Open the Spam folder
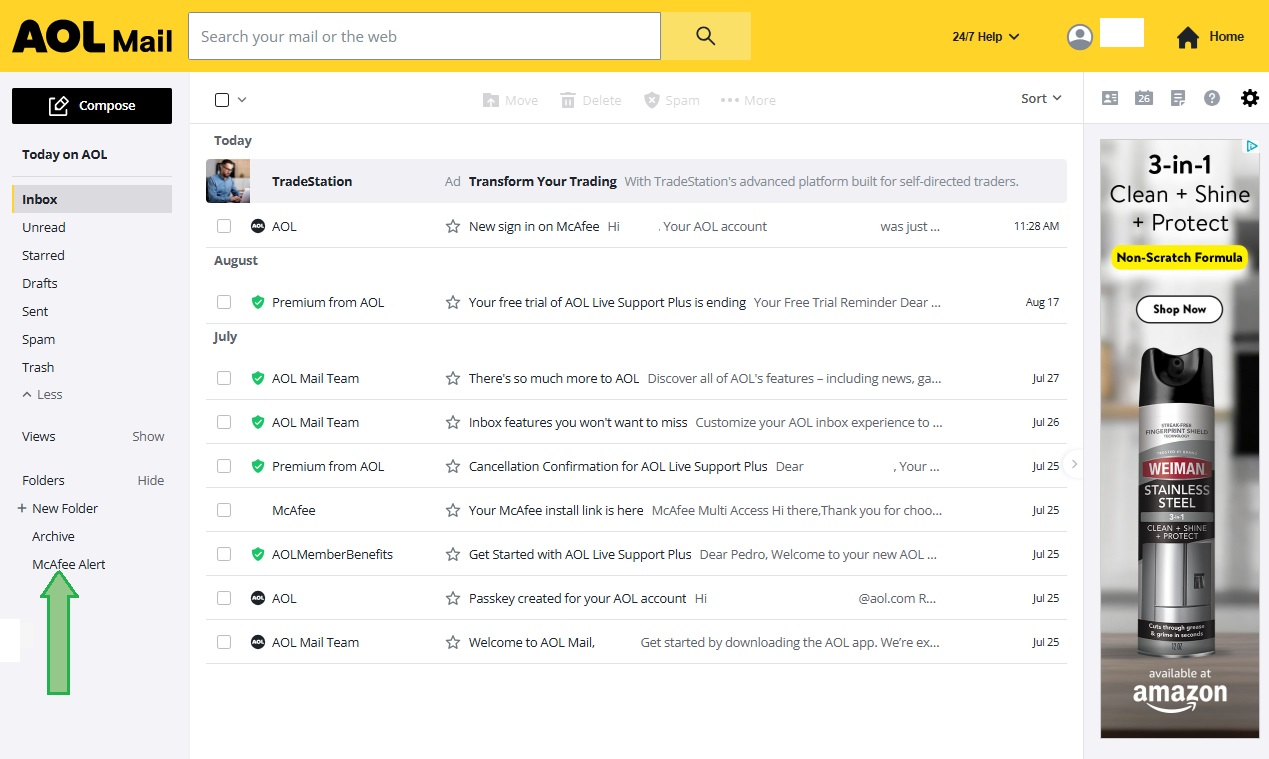This screenshot has height=759, width=1269. (39, 339)
